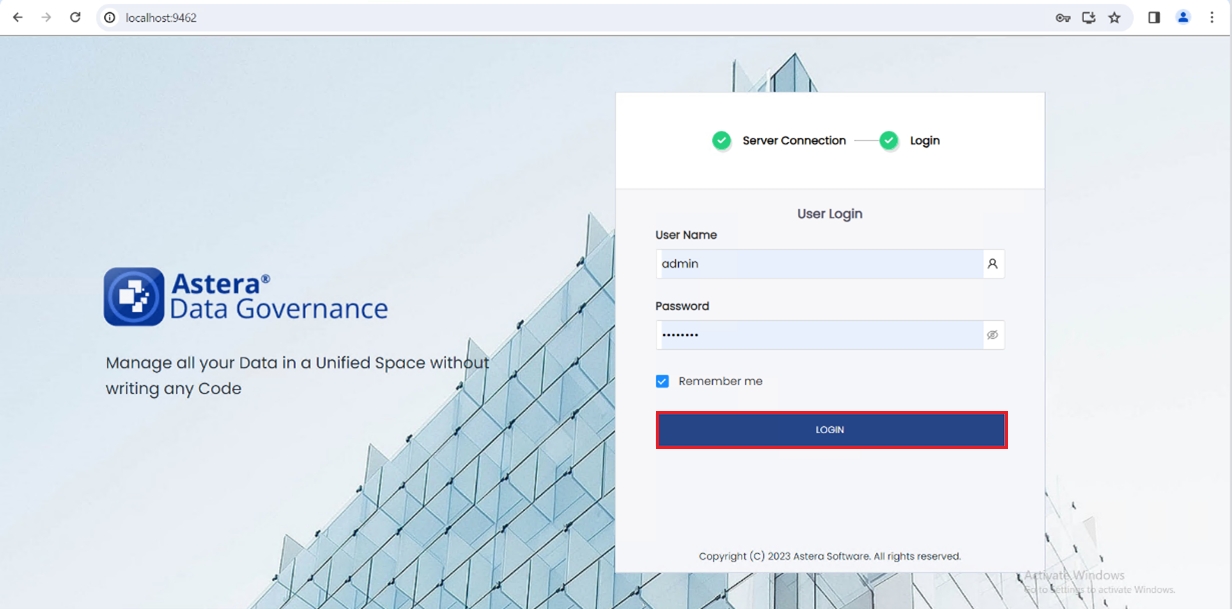
Task: Open the browser side panel
Action: pyautogui.click(x=1154, y=18)
